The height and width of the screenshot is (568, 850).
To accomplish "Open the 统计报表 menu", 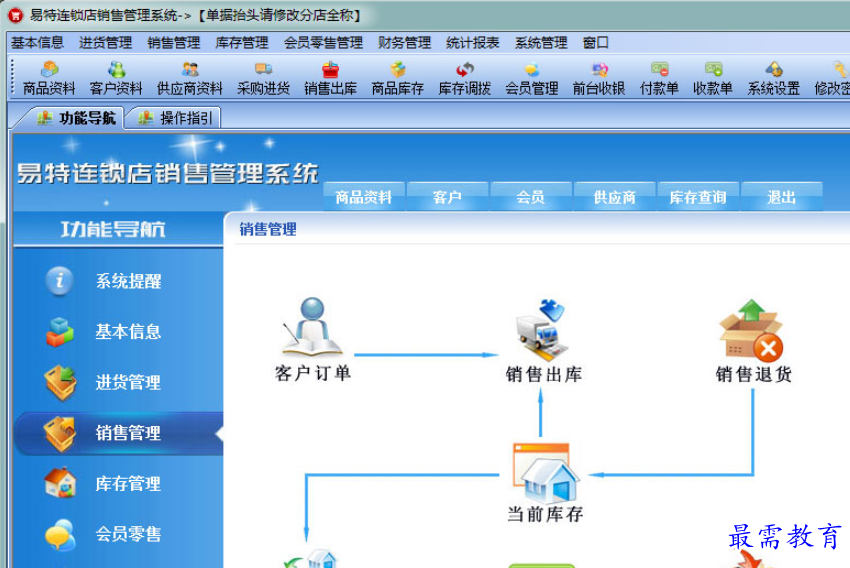I will (473, 42).
